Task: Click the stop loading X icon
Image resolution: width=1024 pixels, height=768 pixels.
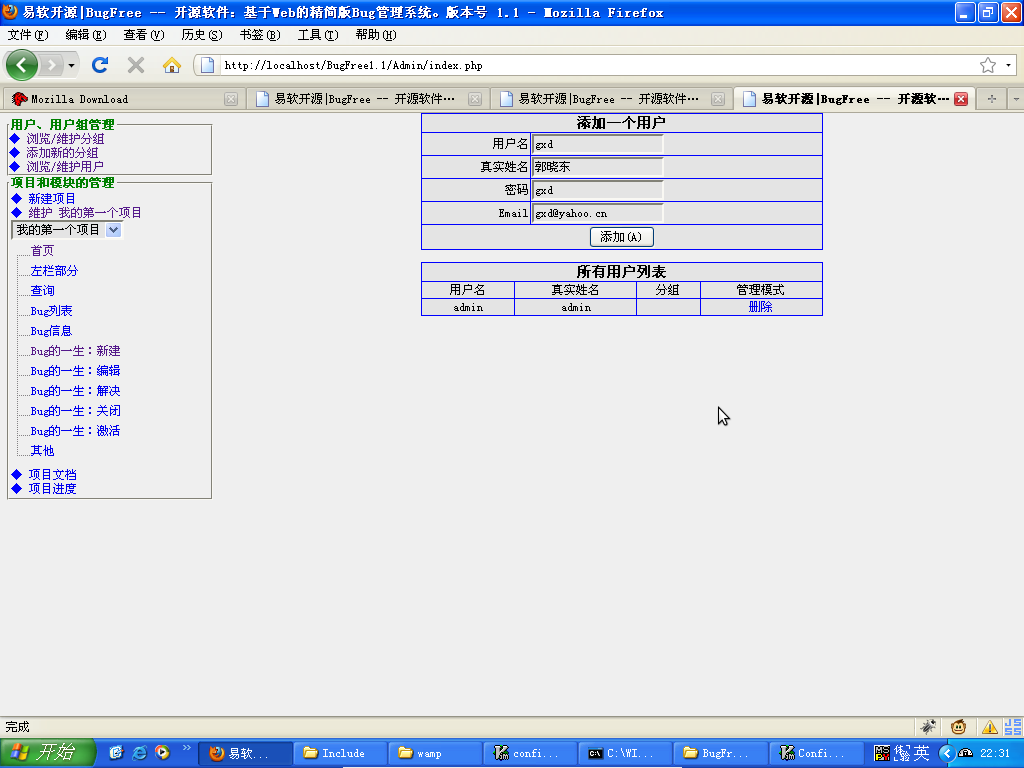Action: click(136, 65)
